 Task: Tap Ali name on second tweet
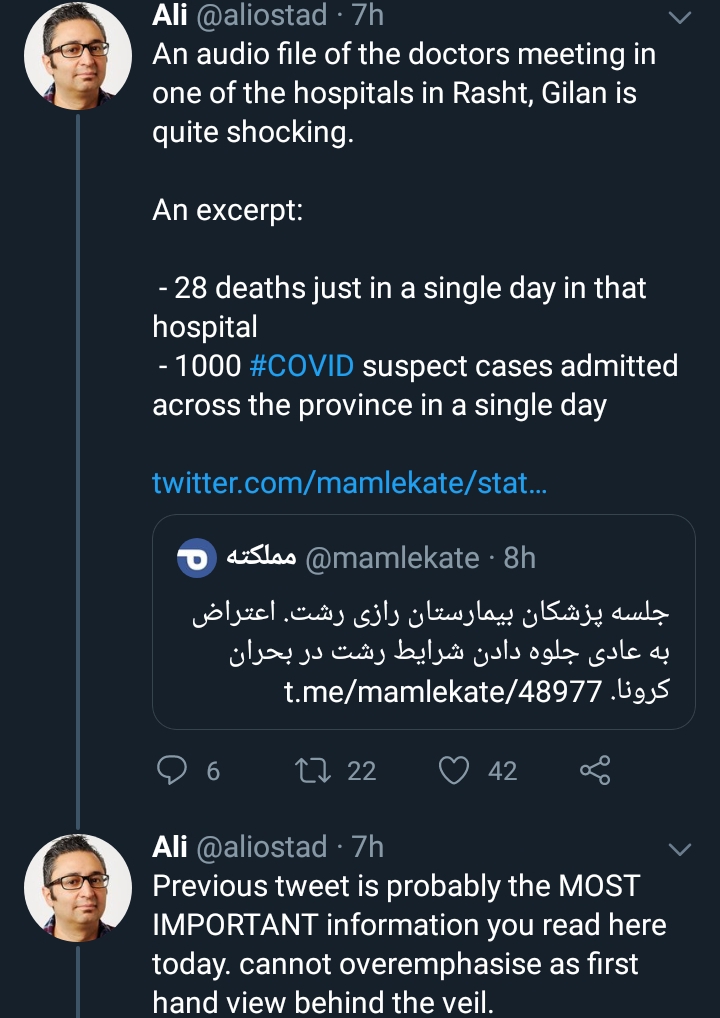tap(169, 847)
